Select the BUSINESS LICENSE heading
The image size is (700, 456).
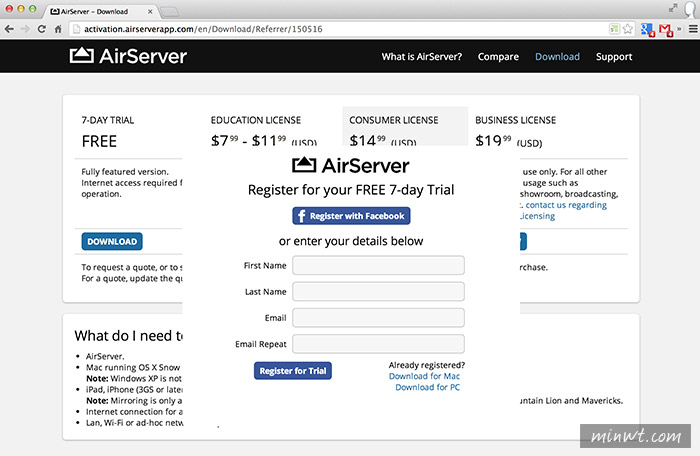516,120
